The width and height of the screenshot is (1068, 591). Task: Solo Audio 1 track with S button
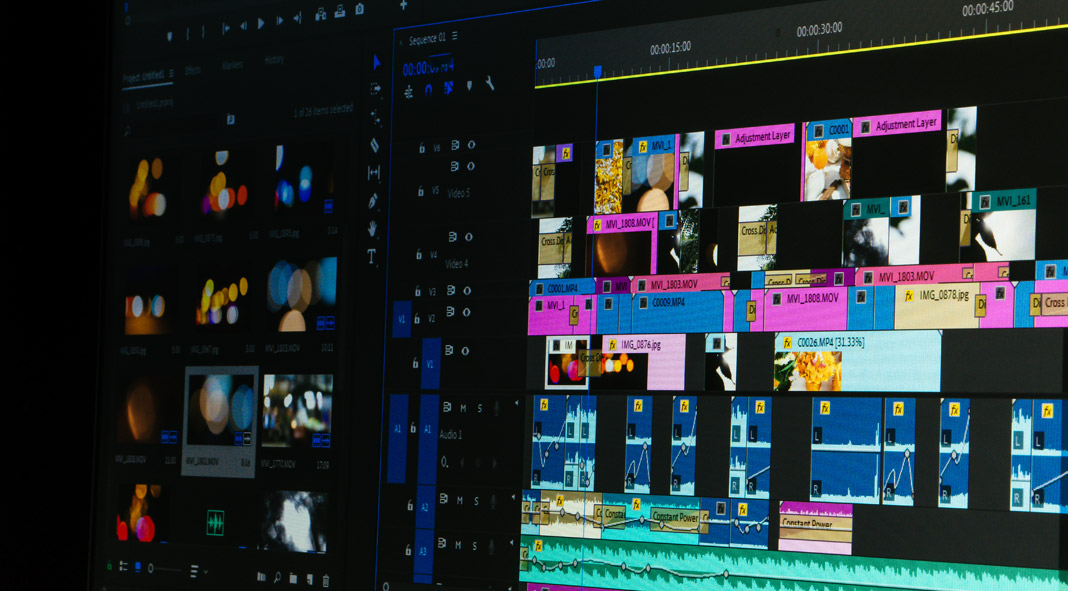click(480, 409)
